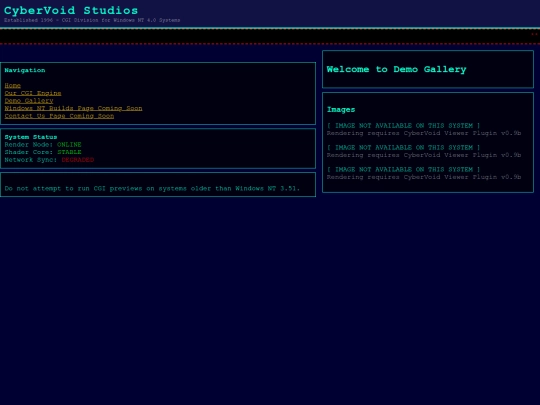Click the Established 1996 tagline text
The height and width of the screenshot is (405, 540).
[92, 20]
